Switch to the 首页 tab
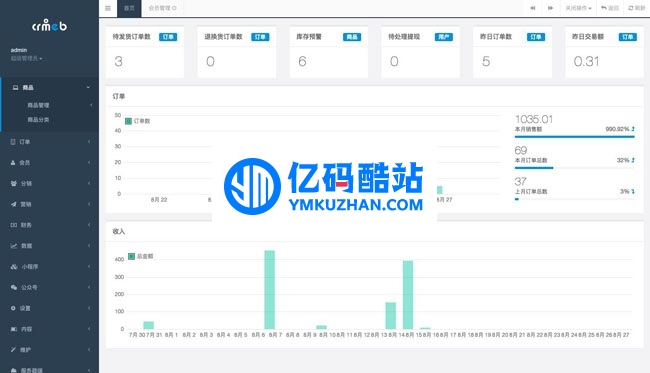Screen dimensions: 650x373 click(129, 8)
